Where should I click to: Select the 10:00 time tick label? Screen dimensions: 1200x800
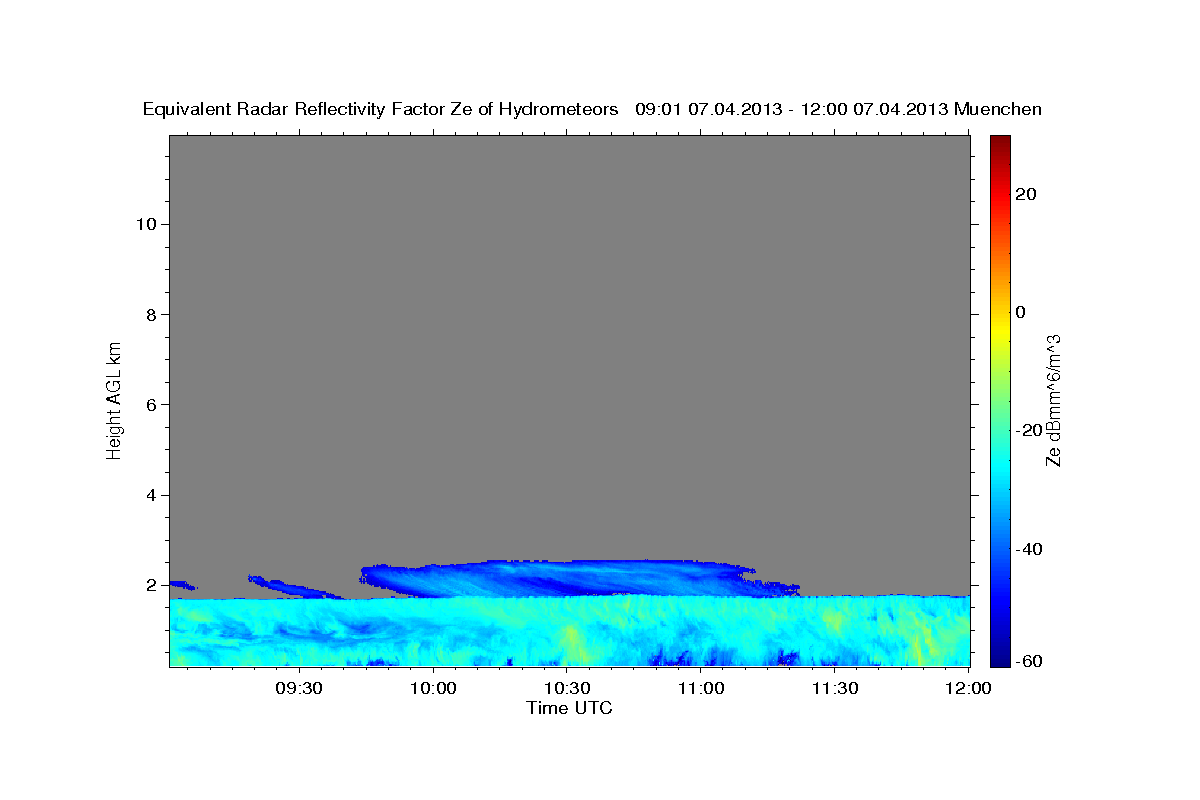coord(433,688)
